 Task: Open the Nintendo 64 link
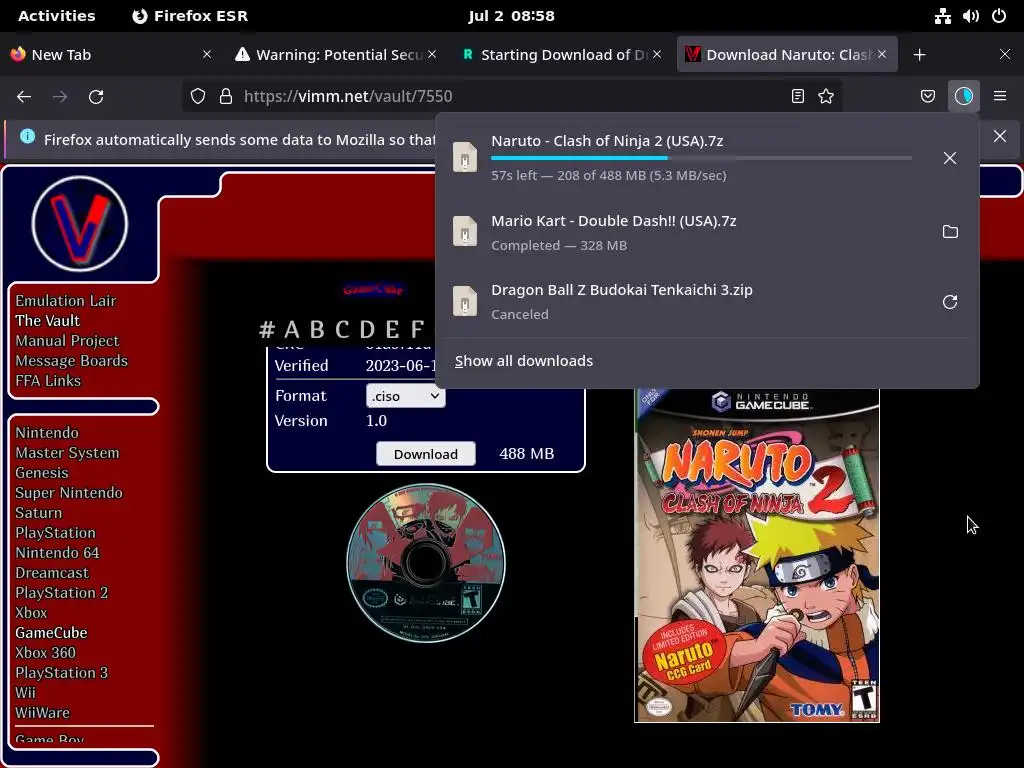click(x=57, y=552)
